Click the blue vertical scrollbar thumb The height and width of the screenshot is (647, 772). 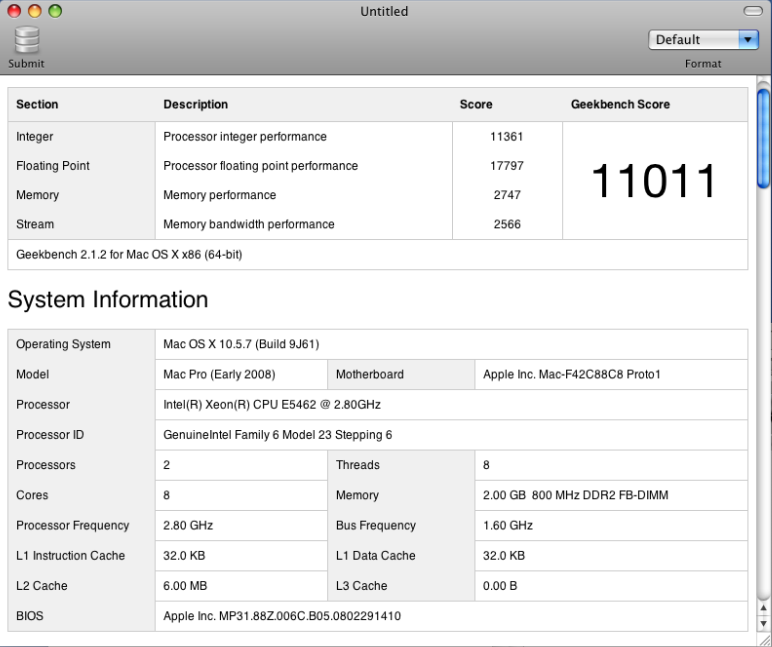[764, 138]
